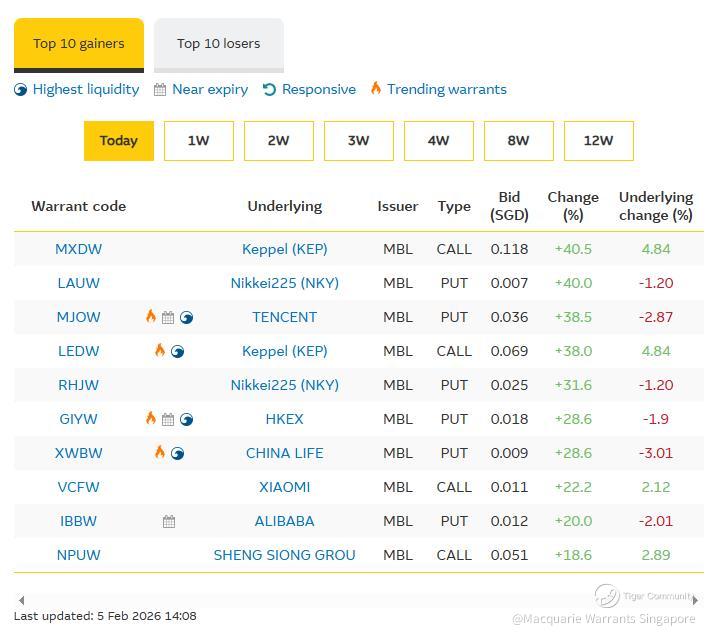Screen dimensions: 709x635
Task: Choose the 12W period filter
Action: [x=598, y=141]
